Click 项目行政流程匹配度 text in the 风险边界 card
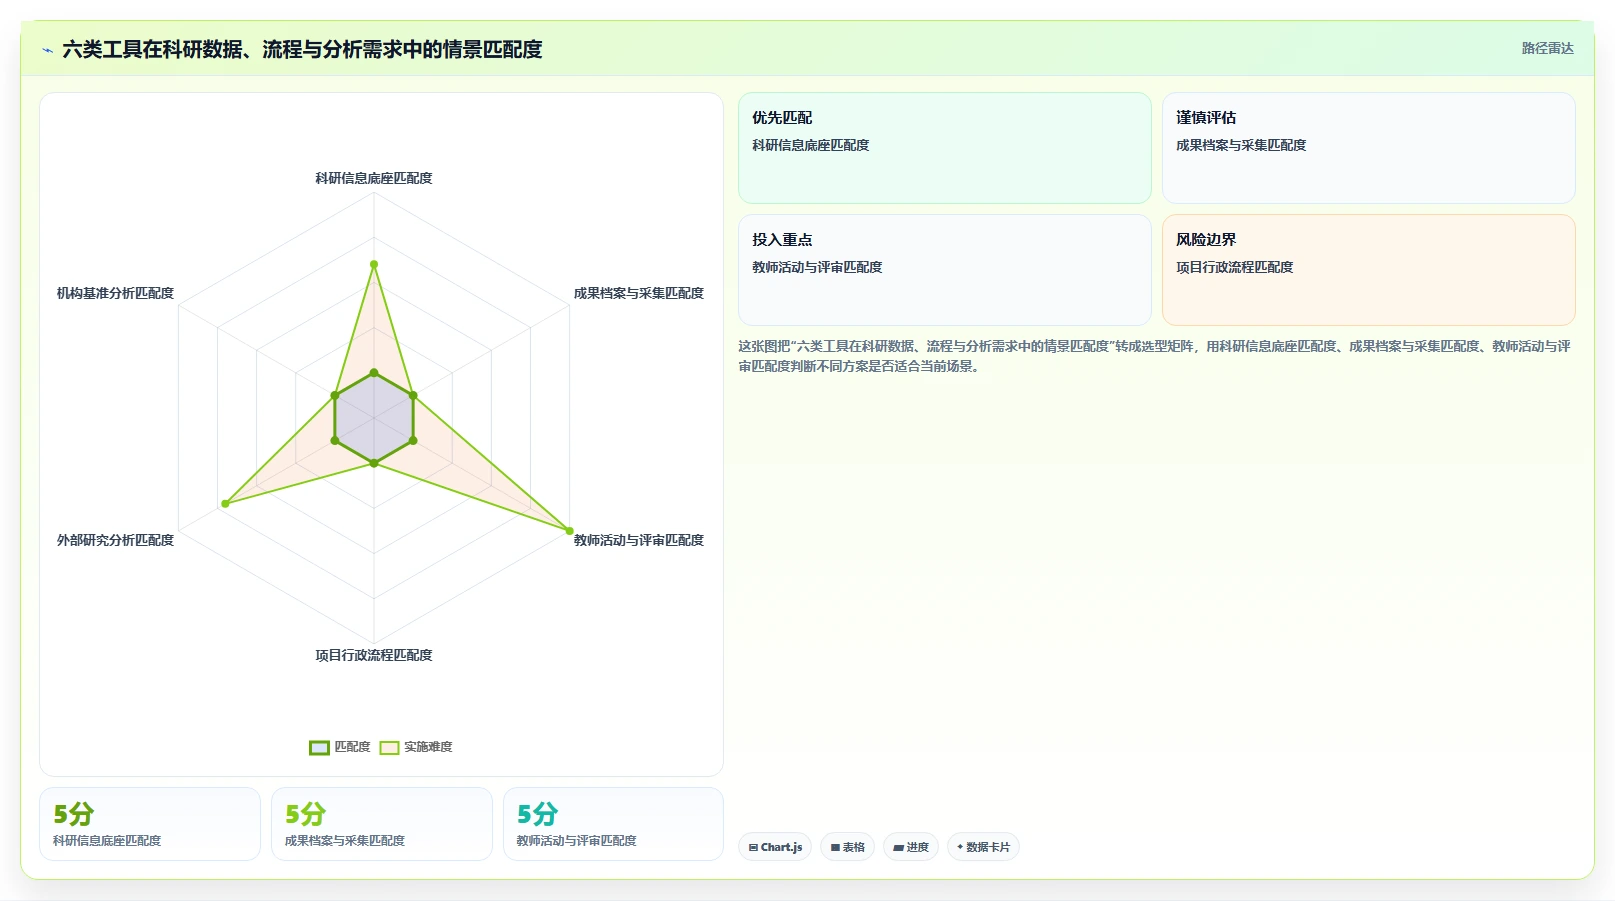The width and height of the screenshot is (1615, 901). coord(1235,267)
